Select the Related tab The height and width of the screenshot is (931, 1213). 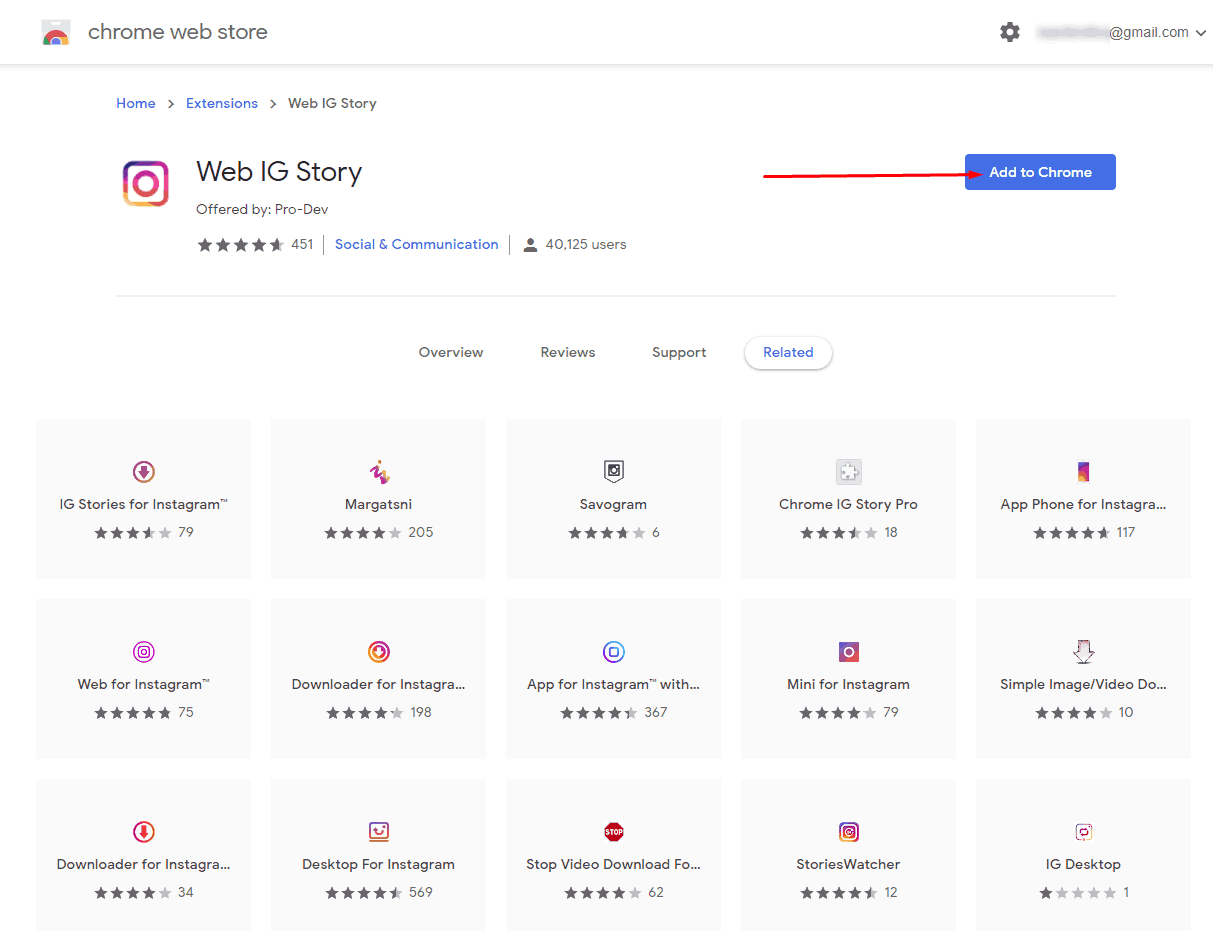click(x=788, y=352)
